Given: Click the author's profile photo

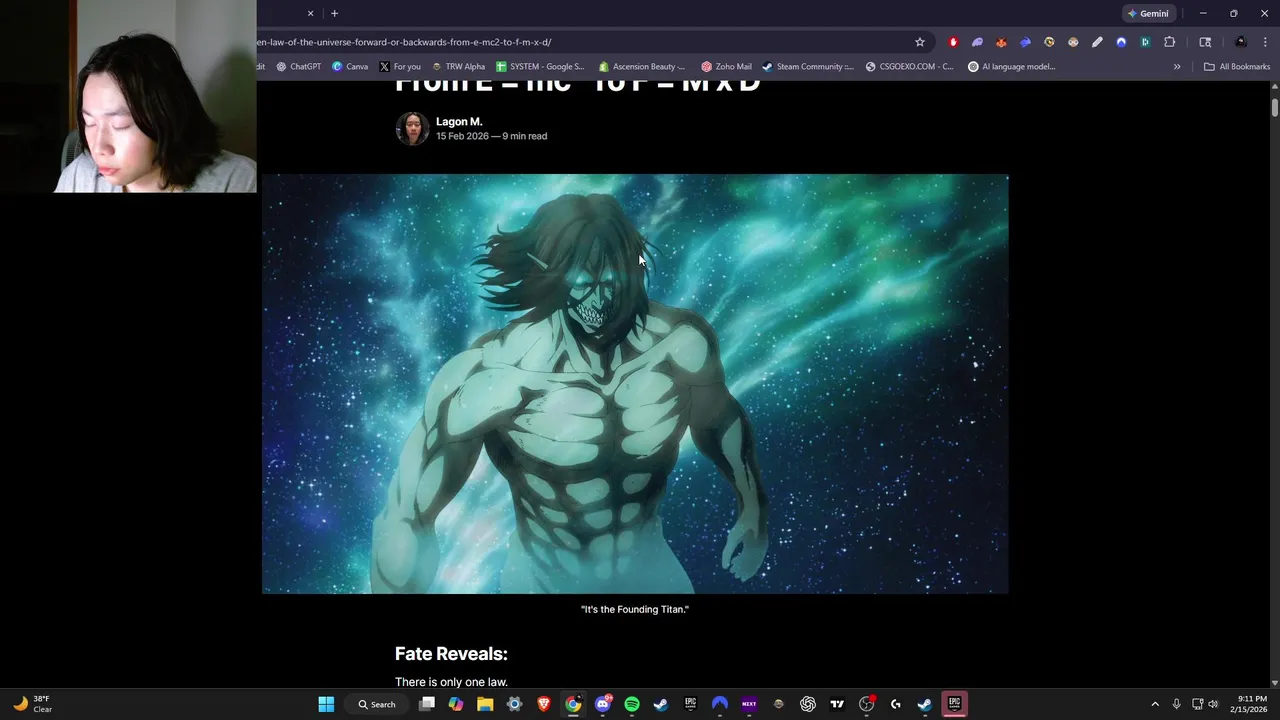Looking at the screenshot, I should [413, 129].
